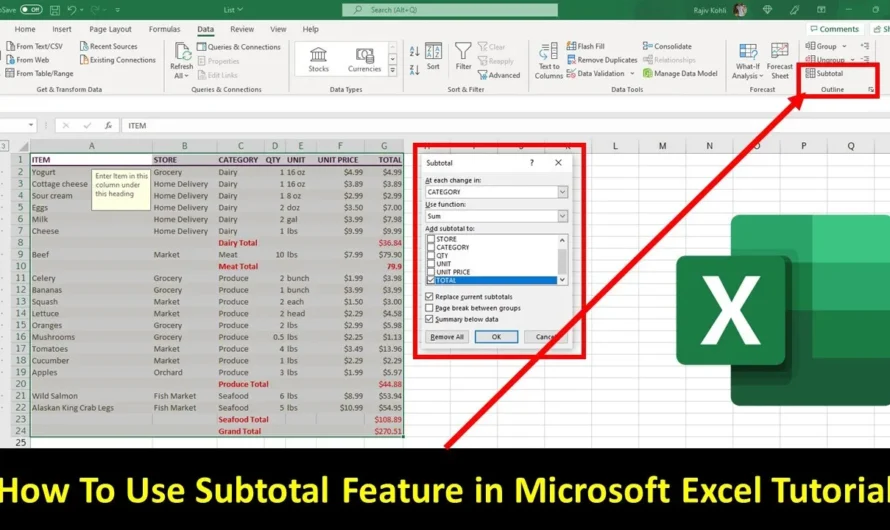The height and width of the screenshot is (530, 890).
Task: Click From Text/CSV icon
Action: click(x=10, y=46)
